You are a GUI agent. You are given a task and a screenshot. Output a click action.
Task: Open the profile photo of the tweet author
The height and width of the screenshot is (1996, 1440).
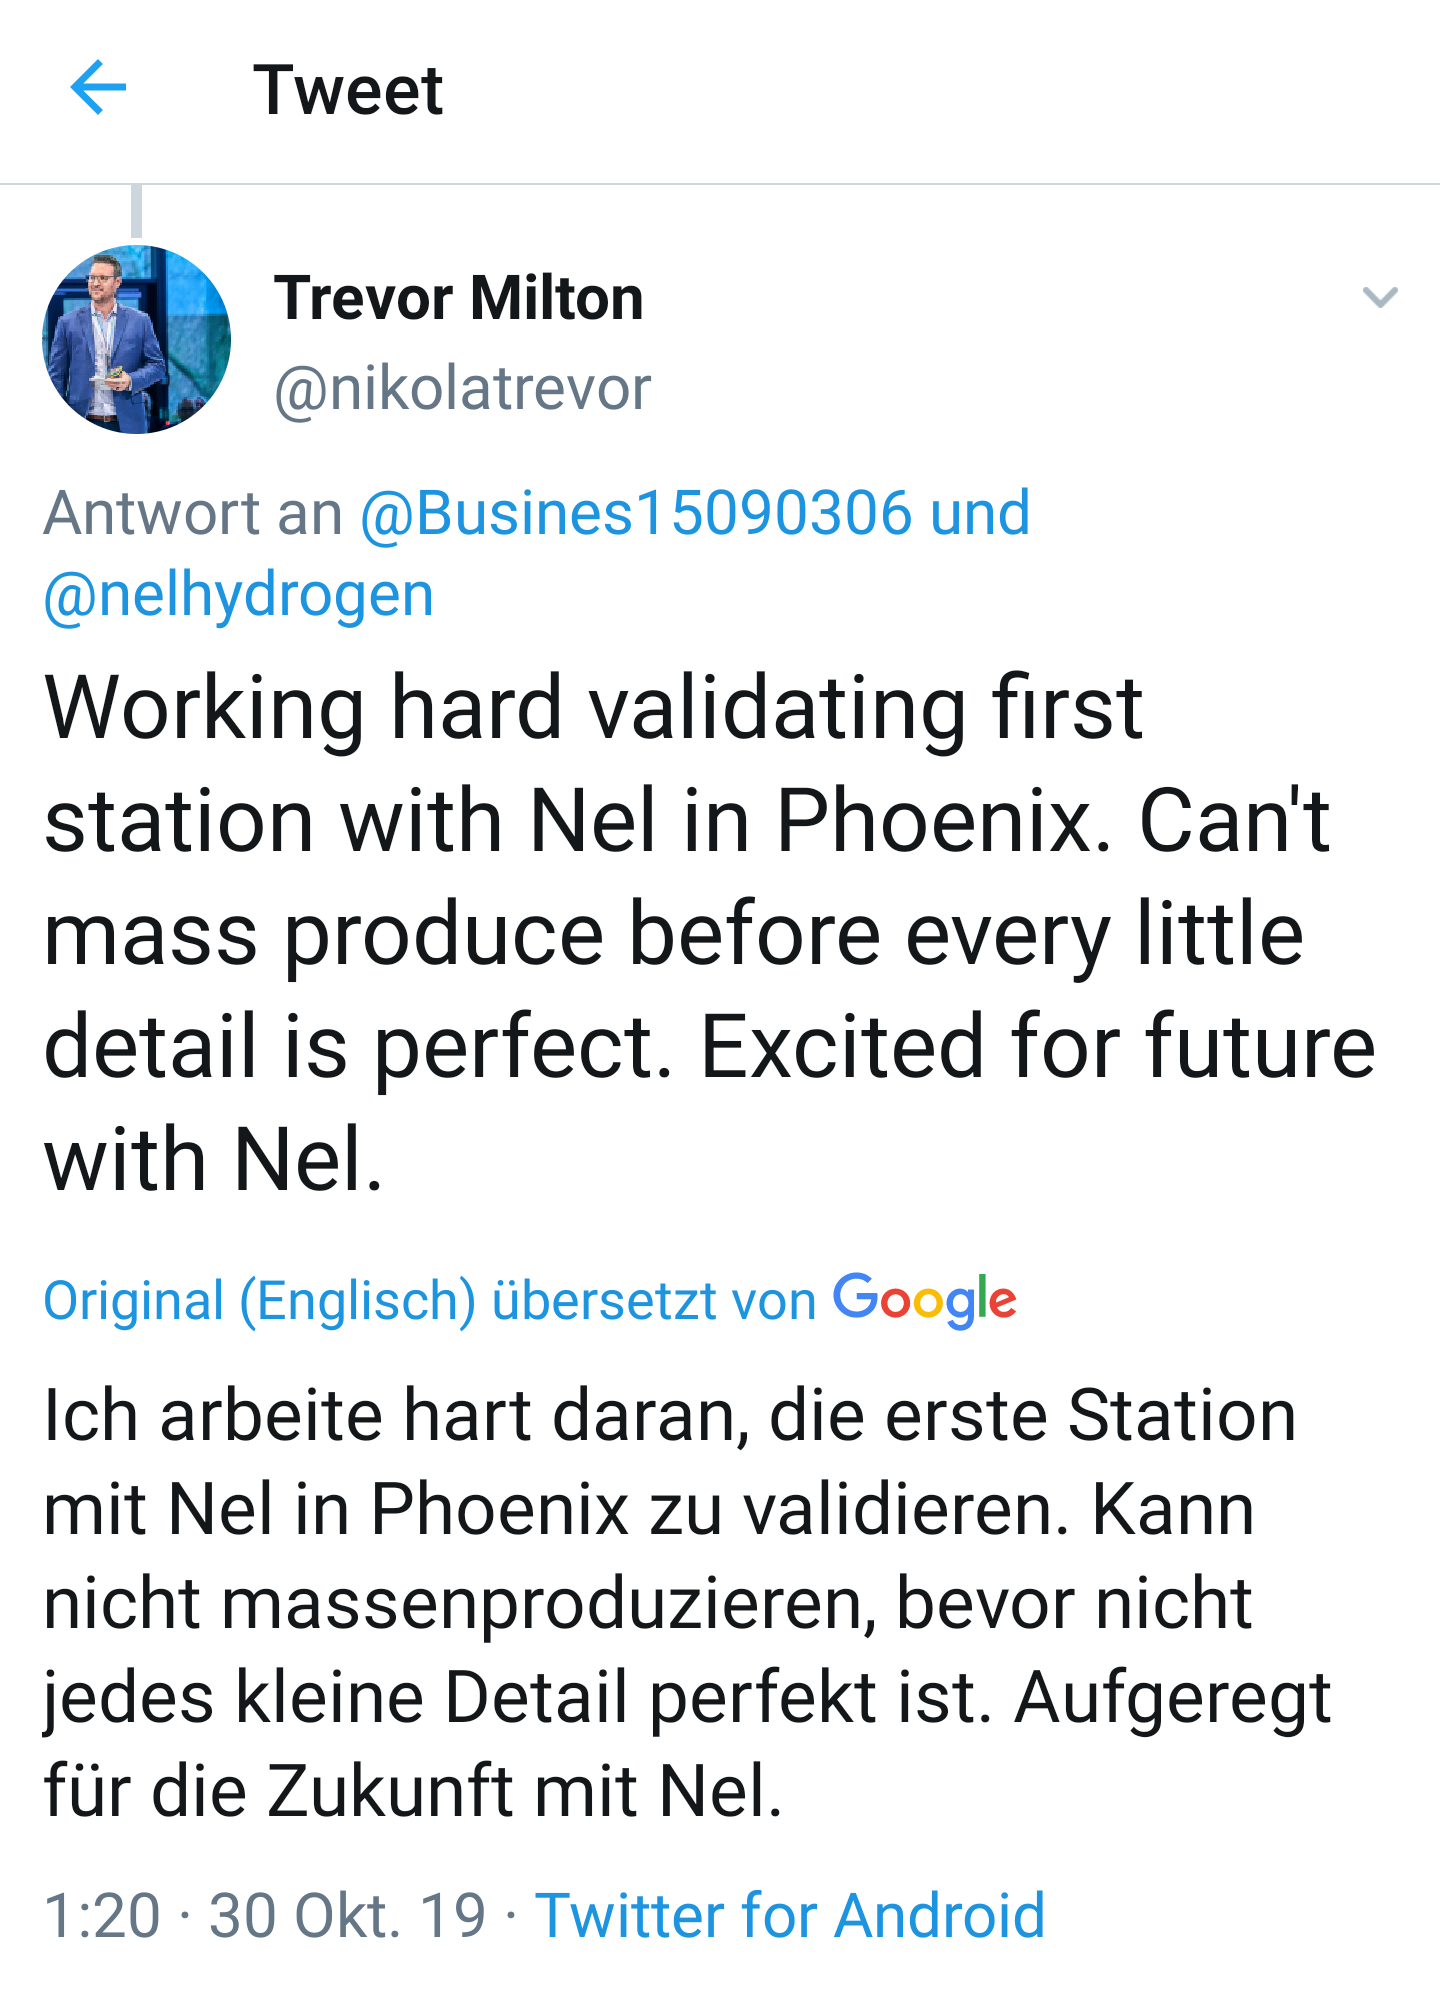pos(135,336)
